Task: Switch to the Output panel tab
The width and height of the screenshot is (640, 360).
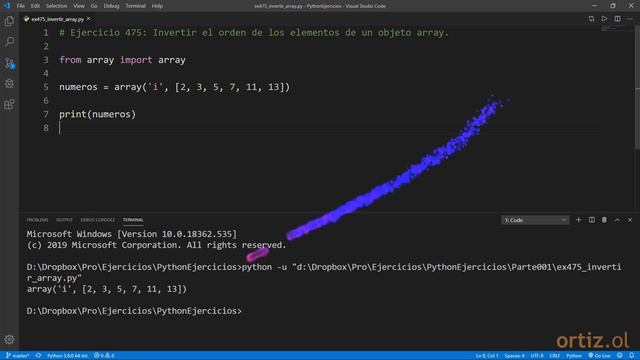Action: [x=64, y=220]
